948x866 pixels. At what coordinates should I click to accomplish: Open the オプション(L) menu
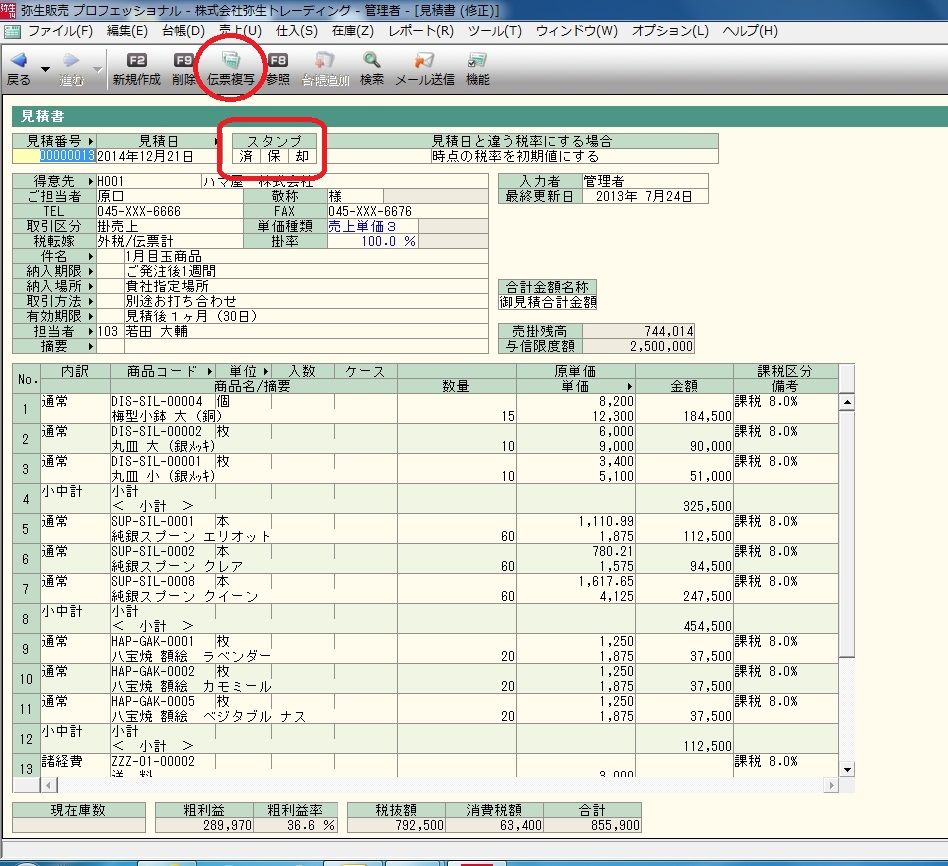coord(670,31)
